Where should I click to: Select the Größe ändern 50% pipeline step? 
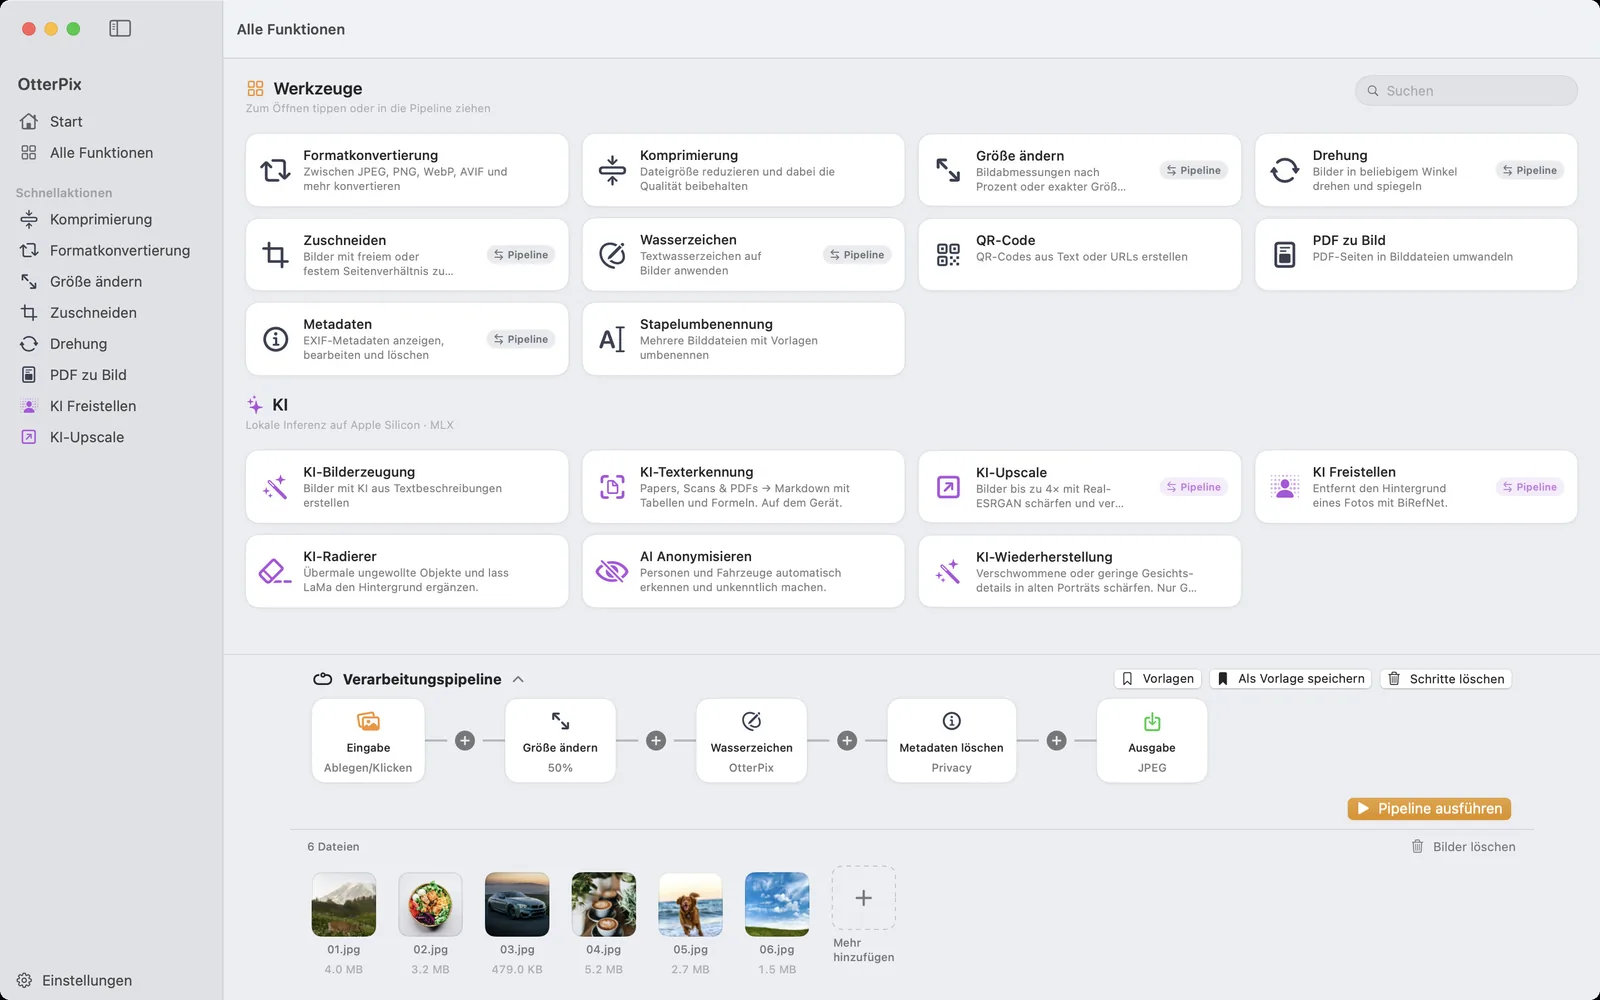(x=560, y=741)
